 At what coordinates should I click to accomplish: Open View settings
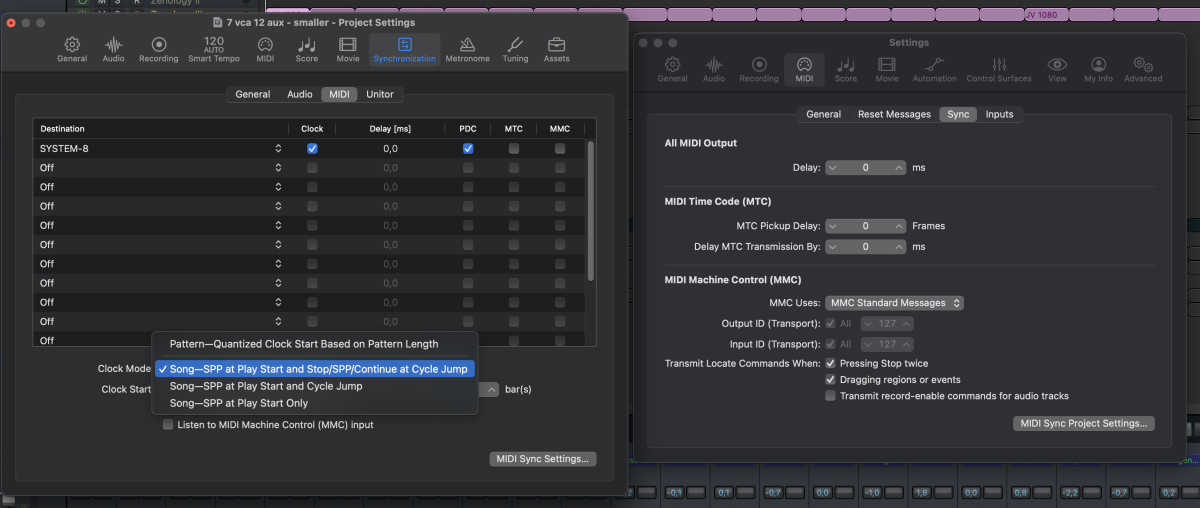click(1057, 69)
